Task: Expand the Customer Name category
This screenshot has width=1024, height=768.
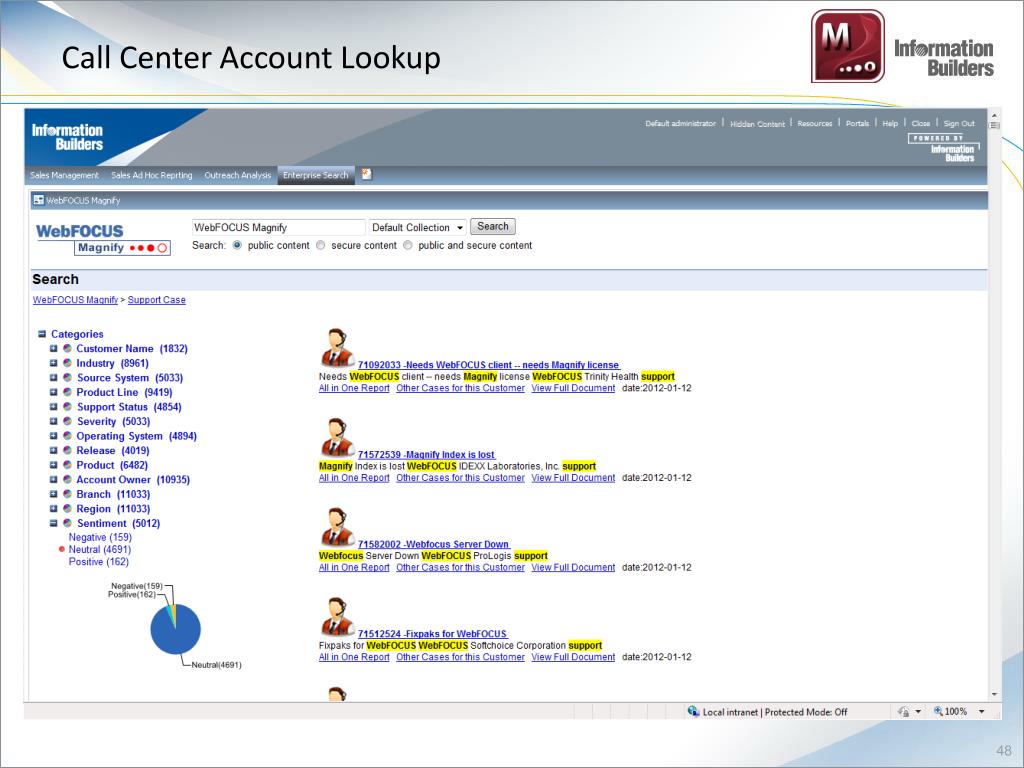Action: 54,348
